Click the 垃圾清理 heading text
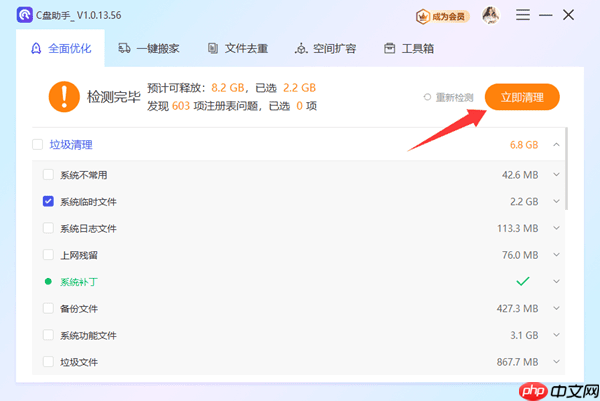600x401 pixels. pos(71,145)
